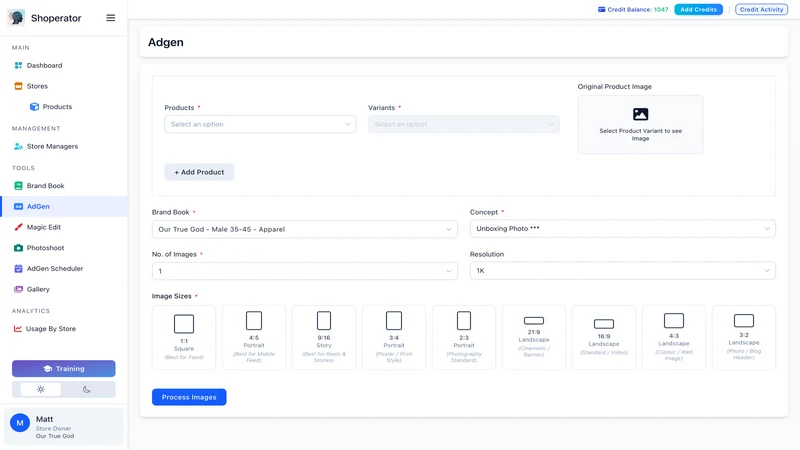Click the Magic Edit brush icon
Viewport: 800px width, 450px height.
click(x=18, y=227)
